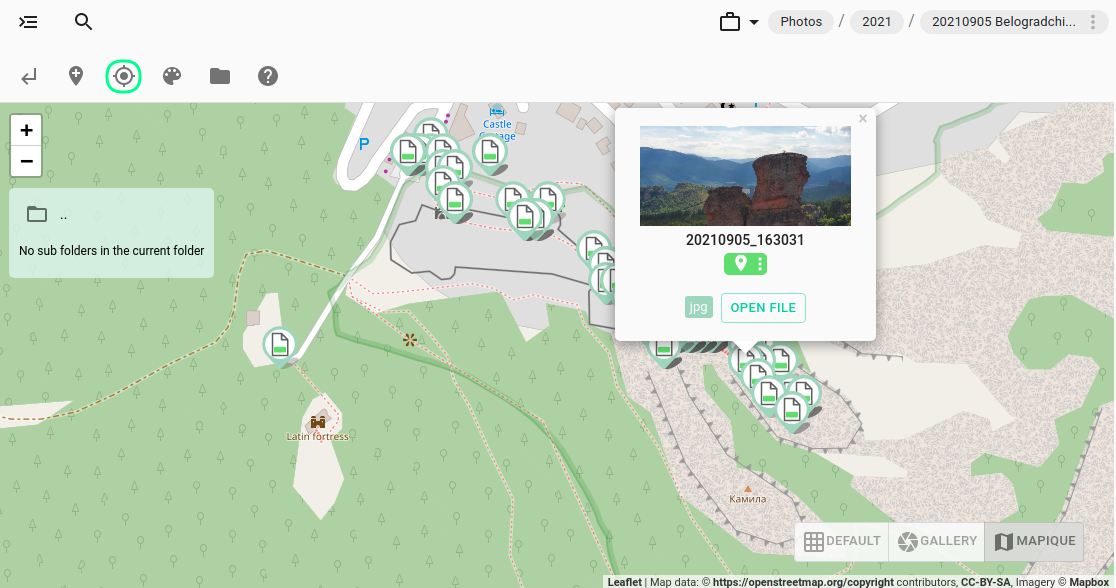The width and height of the screenshot is (1116, 588).
Task: Click the 20210905_163031 photo thumbnail
Action: point(745,175)
